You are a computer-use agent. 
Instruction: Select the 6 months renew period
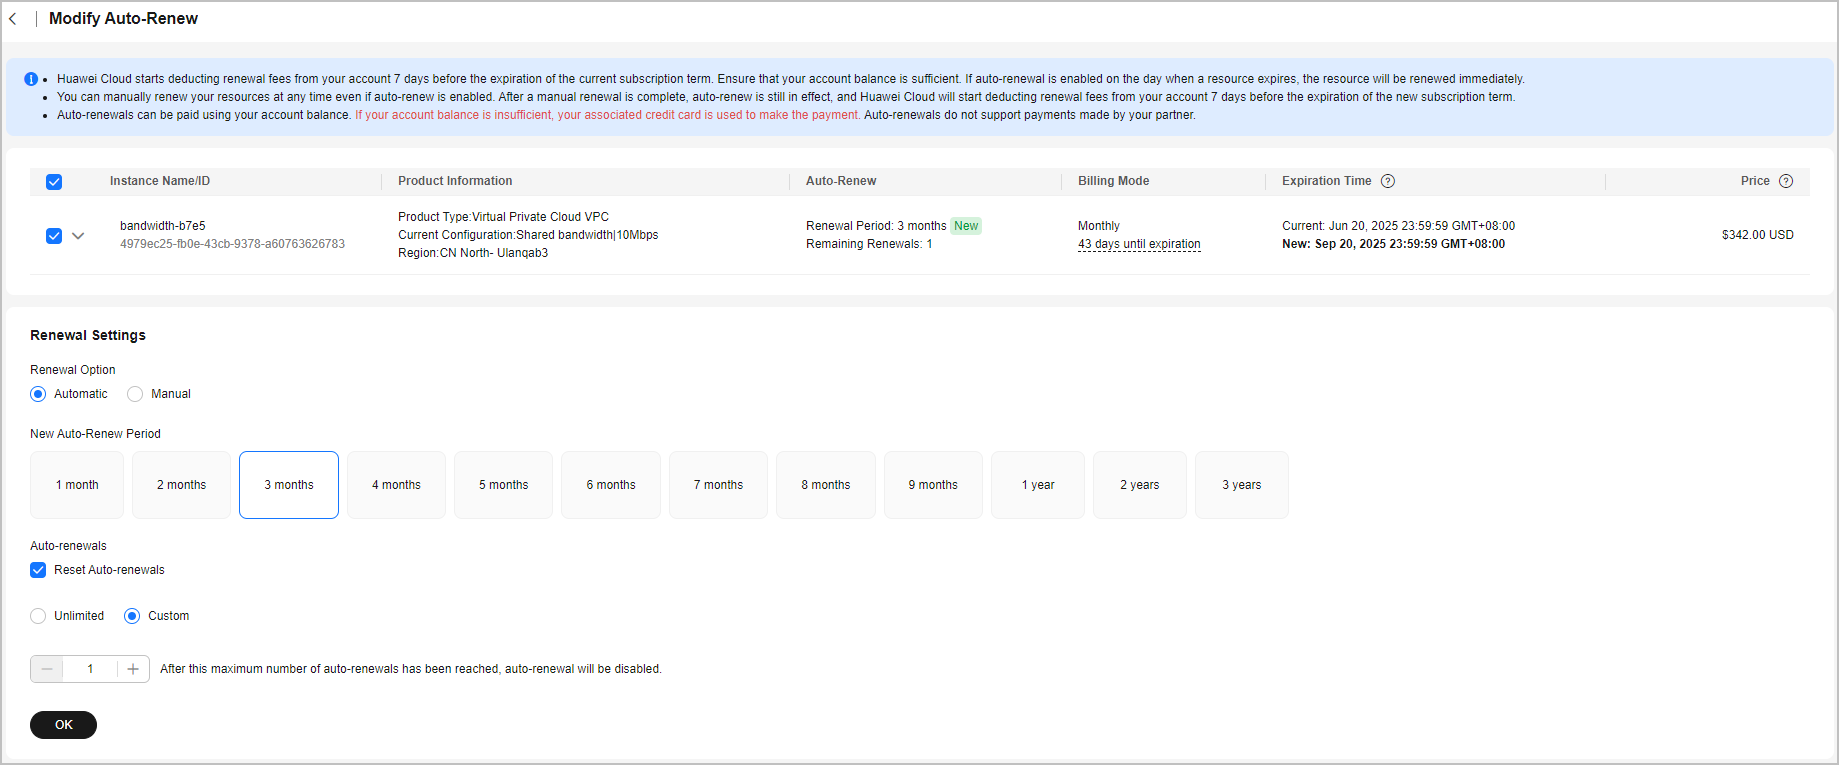[610, 485]
